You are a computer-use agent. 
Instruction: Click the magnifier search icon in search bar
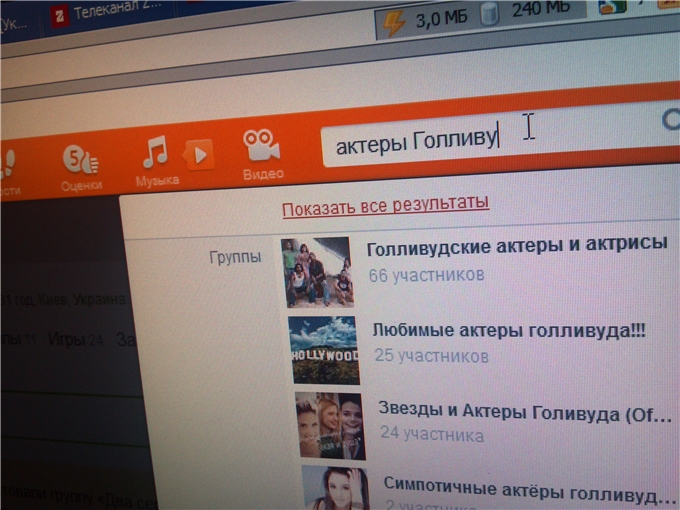click(671, 119)
